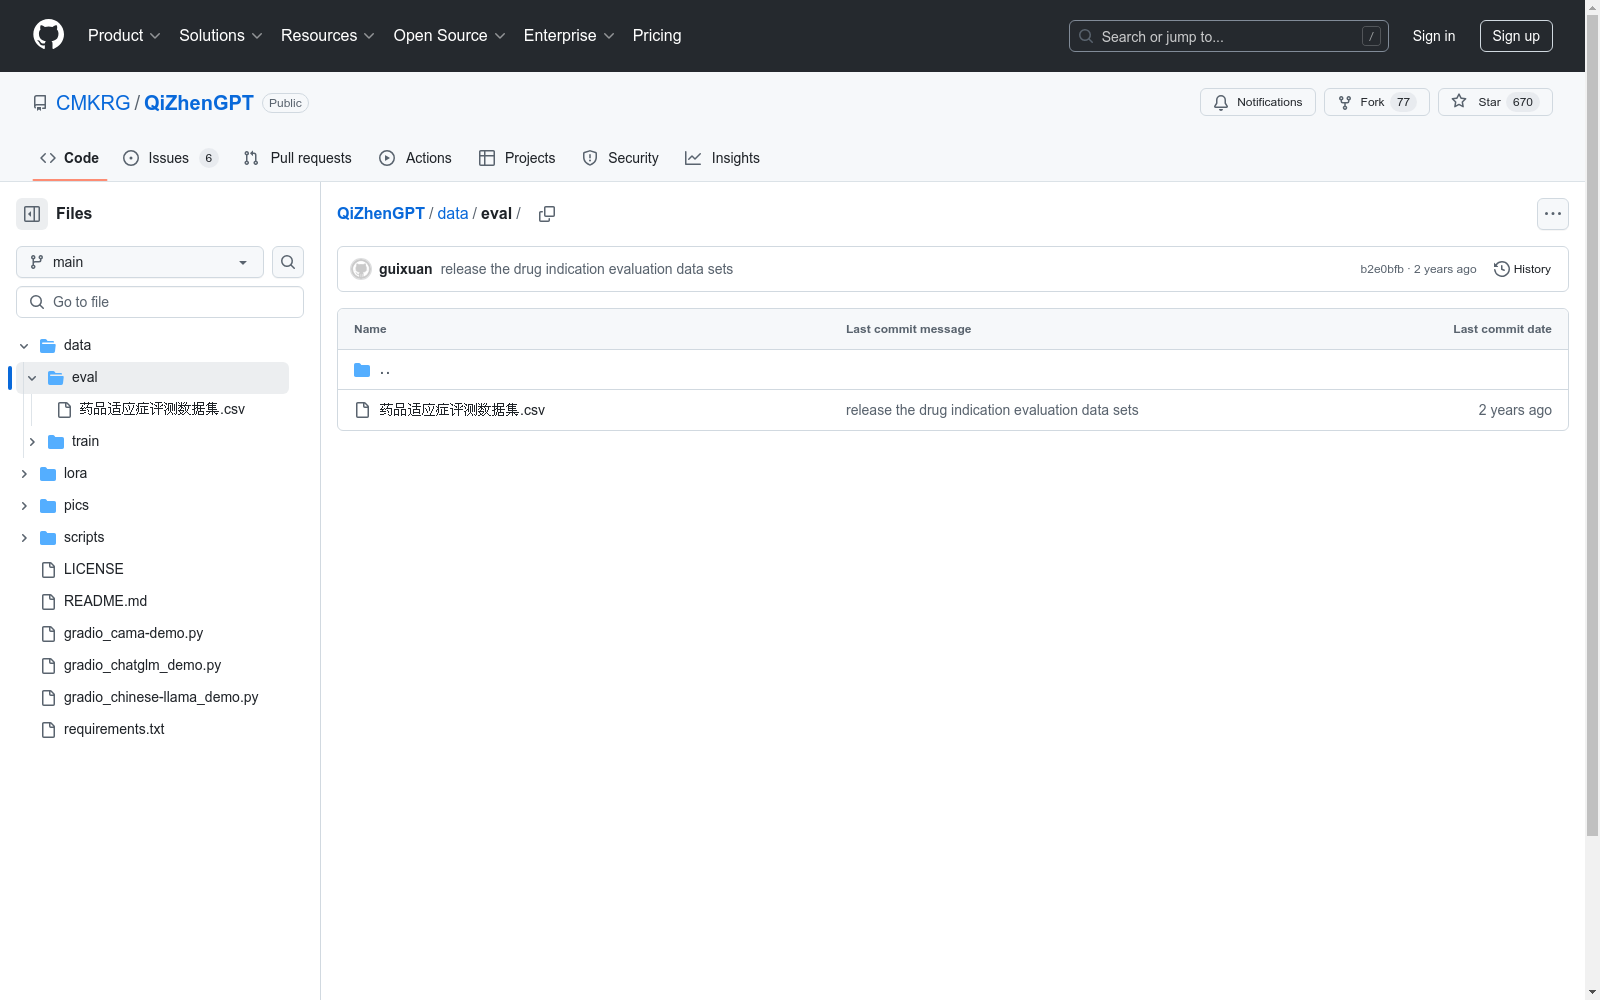Image resolution: width=1600 pixels, height=1000 pixels.
Task: View the Security tab
Action: (x=621, y=158)
